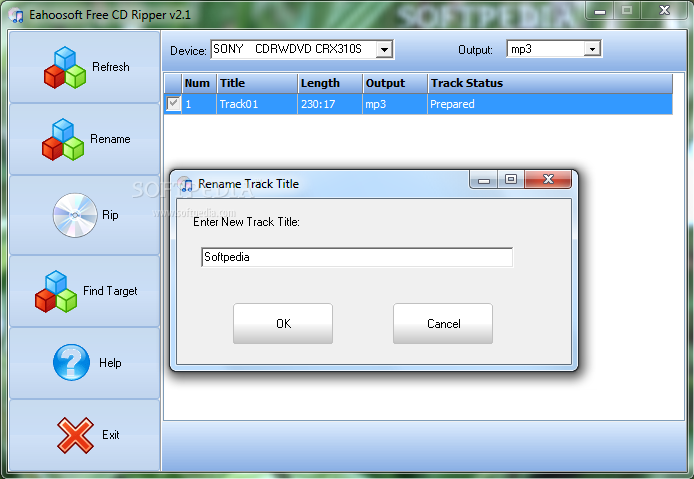Click into the new track title field

point(357,257)
